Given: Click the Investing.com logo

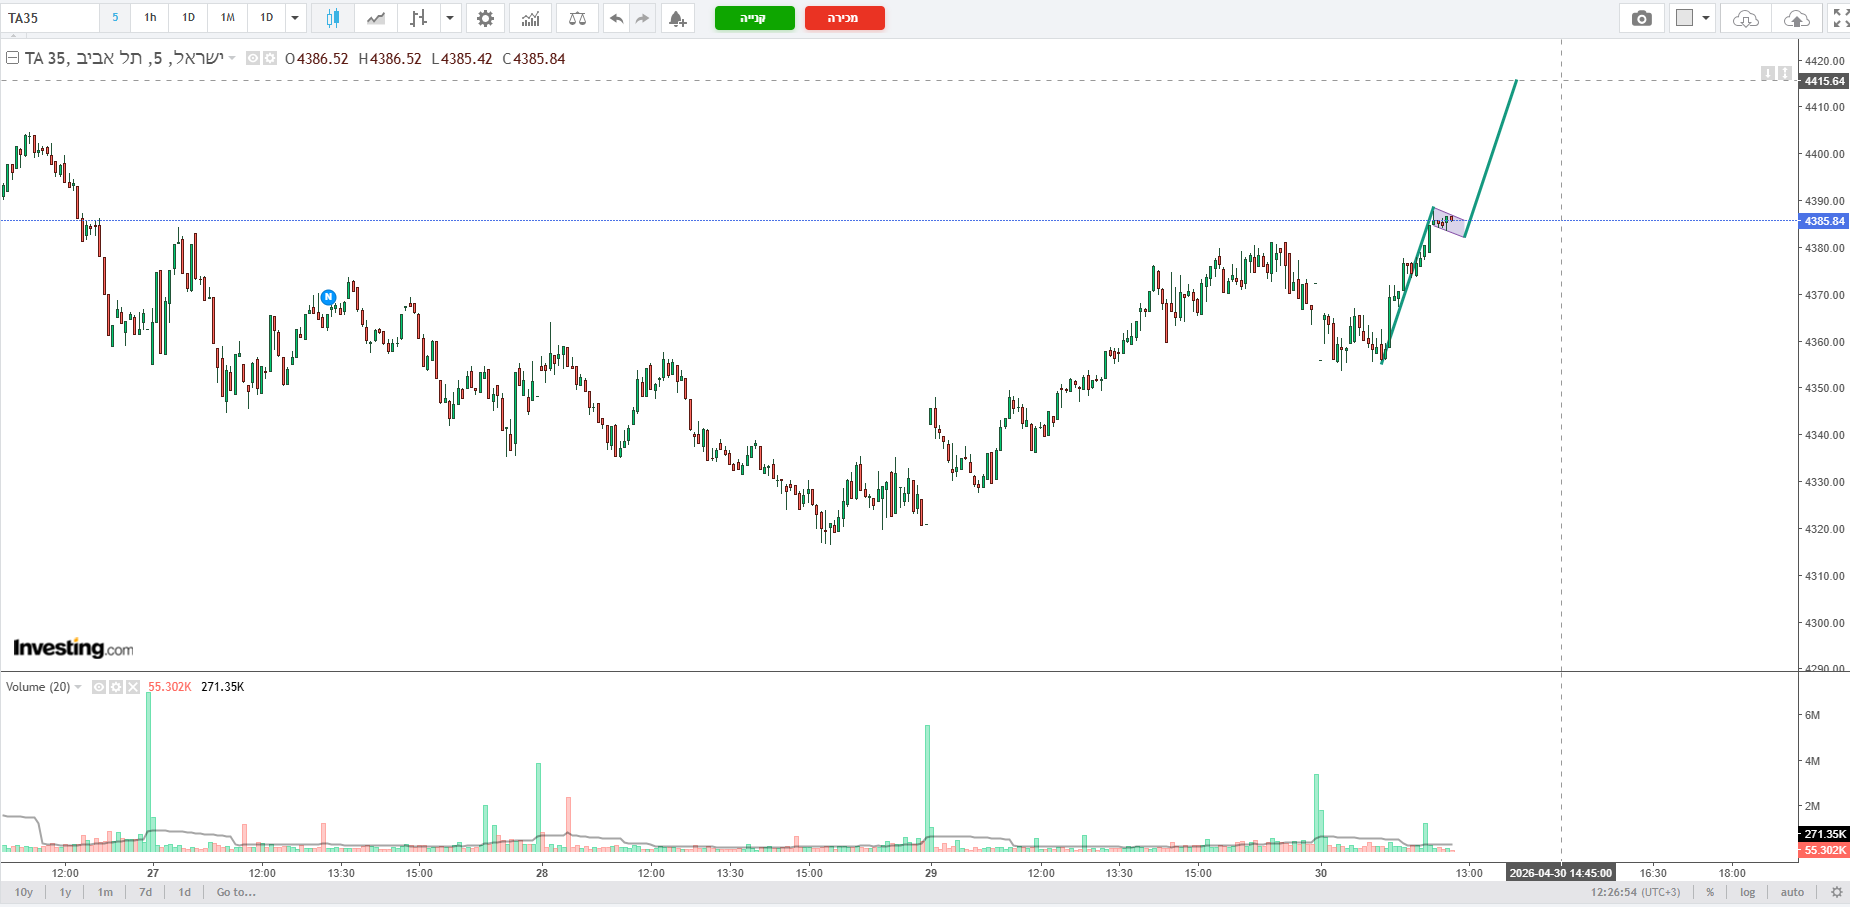Looking at the screenshot, I should 73,648.
